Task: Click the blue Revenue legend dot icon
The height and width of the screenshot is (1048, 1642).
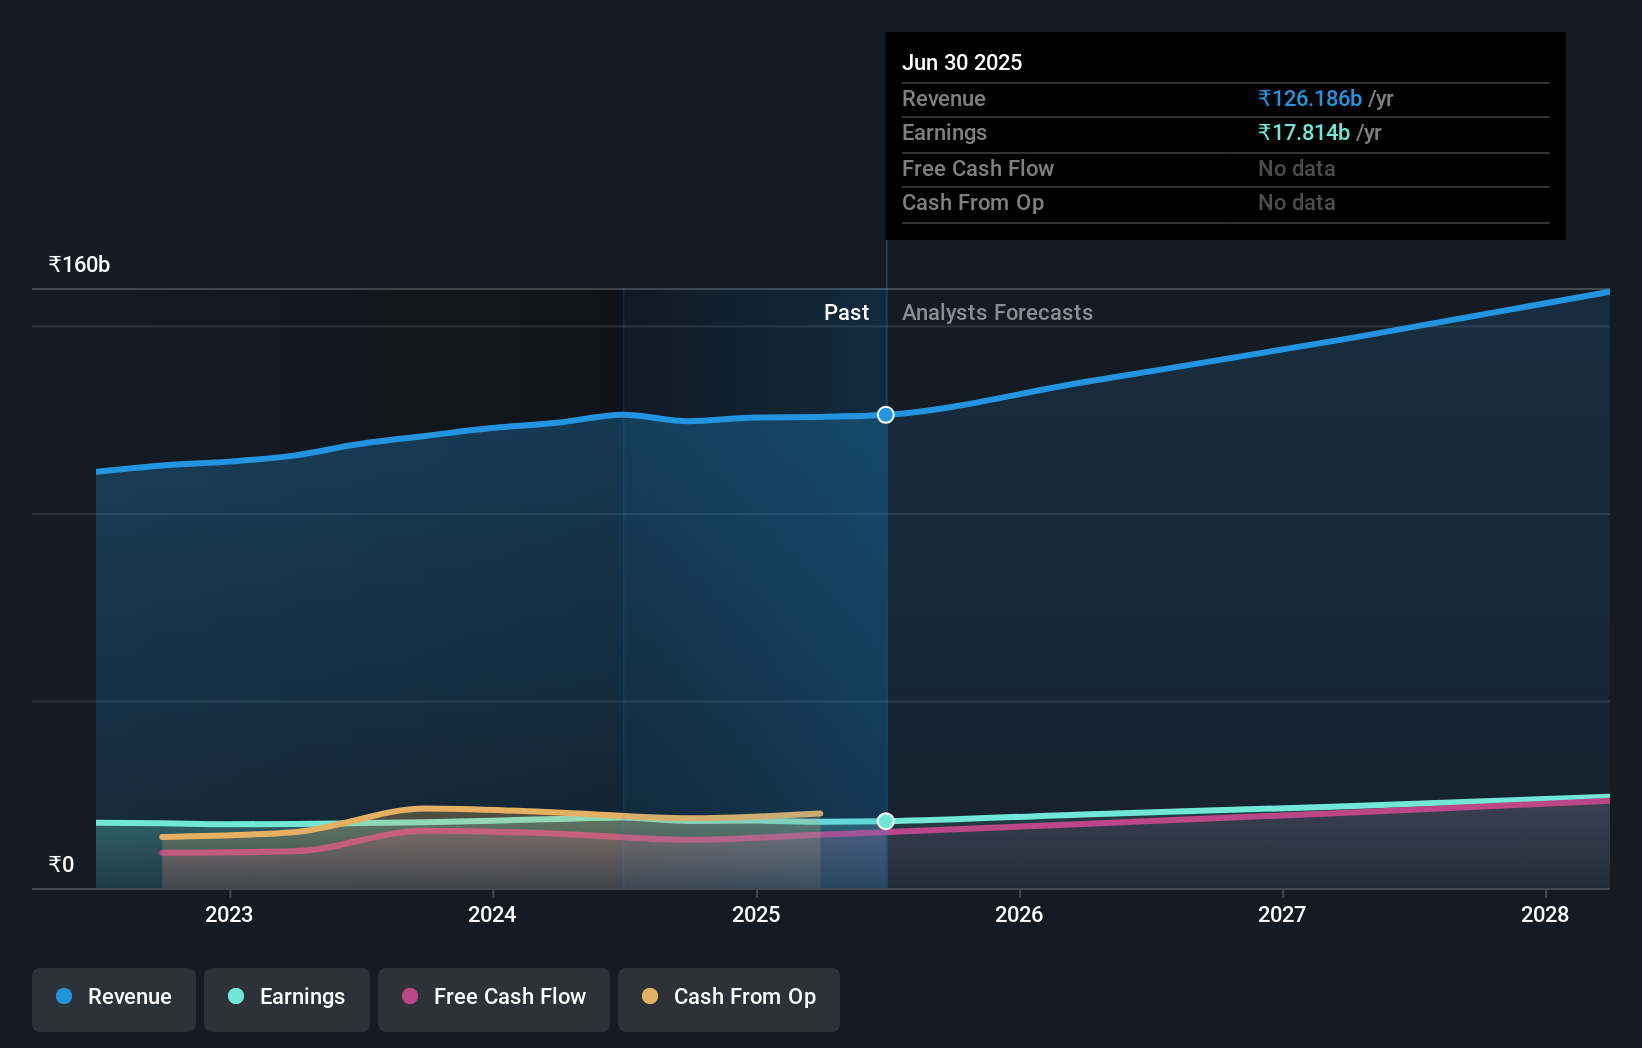Action: pos(63,996)
